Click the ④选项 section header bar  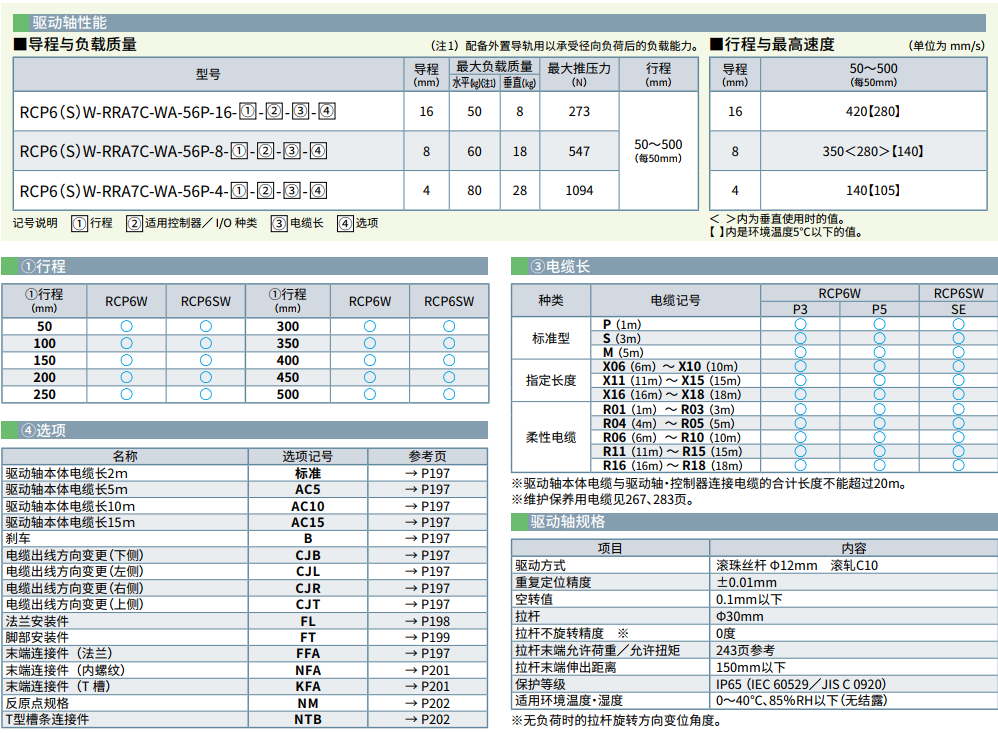(x=244, y=431)
